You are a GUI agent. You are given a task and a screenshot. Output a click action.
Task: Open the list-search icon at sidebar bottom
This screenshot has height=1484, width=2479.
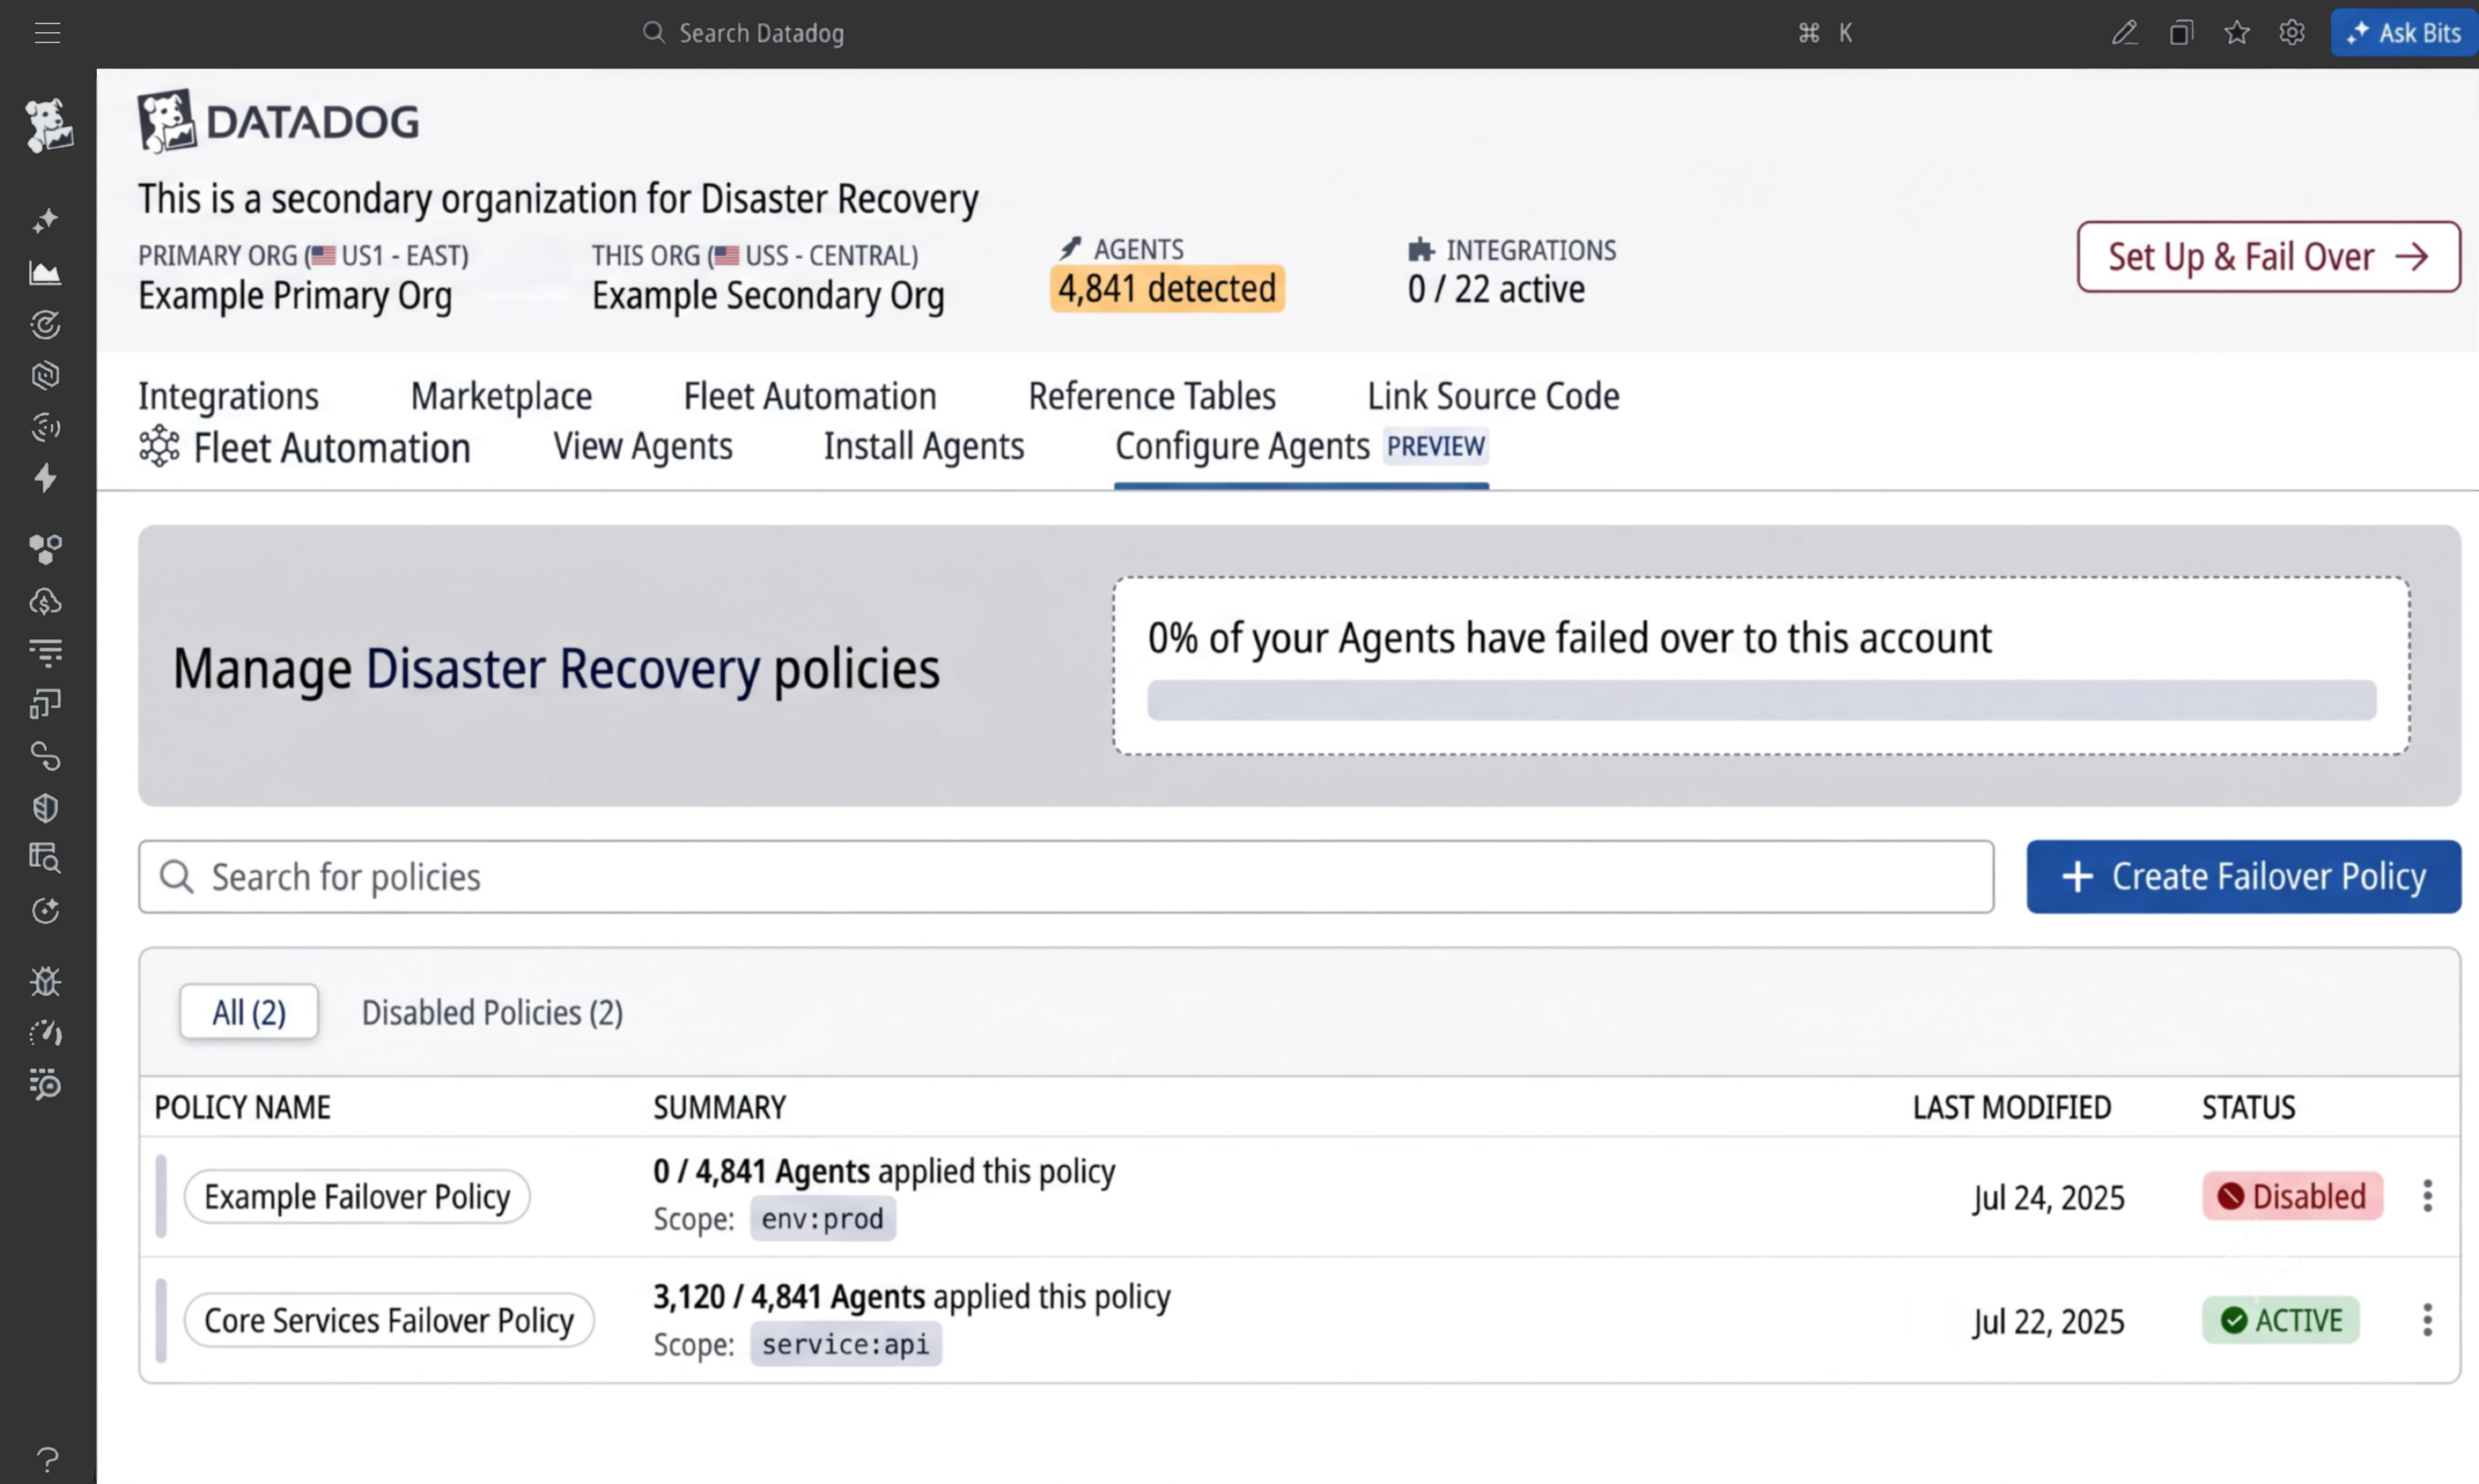(45, 1084)
